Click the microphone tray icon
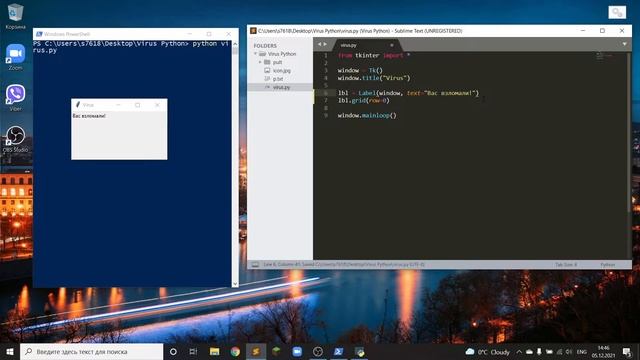640x360 pixels. 539,352
